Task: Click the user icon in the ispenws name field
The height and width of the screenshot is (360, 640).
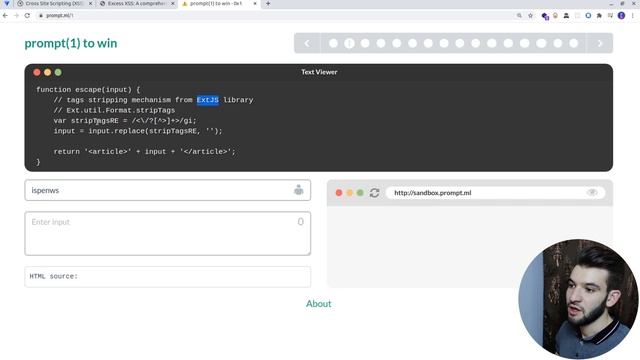Action: tap(299, 190)
